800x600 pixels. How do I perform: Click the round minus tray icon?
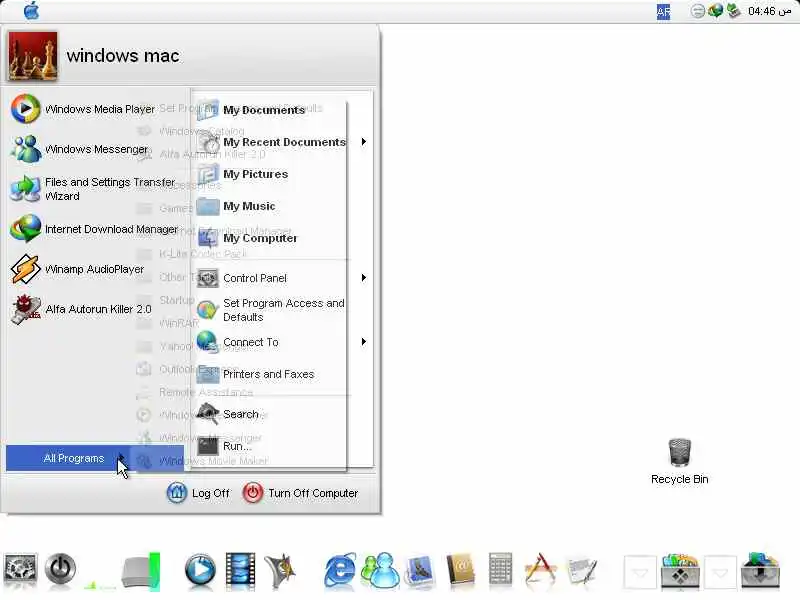point(697,11)
